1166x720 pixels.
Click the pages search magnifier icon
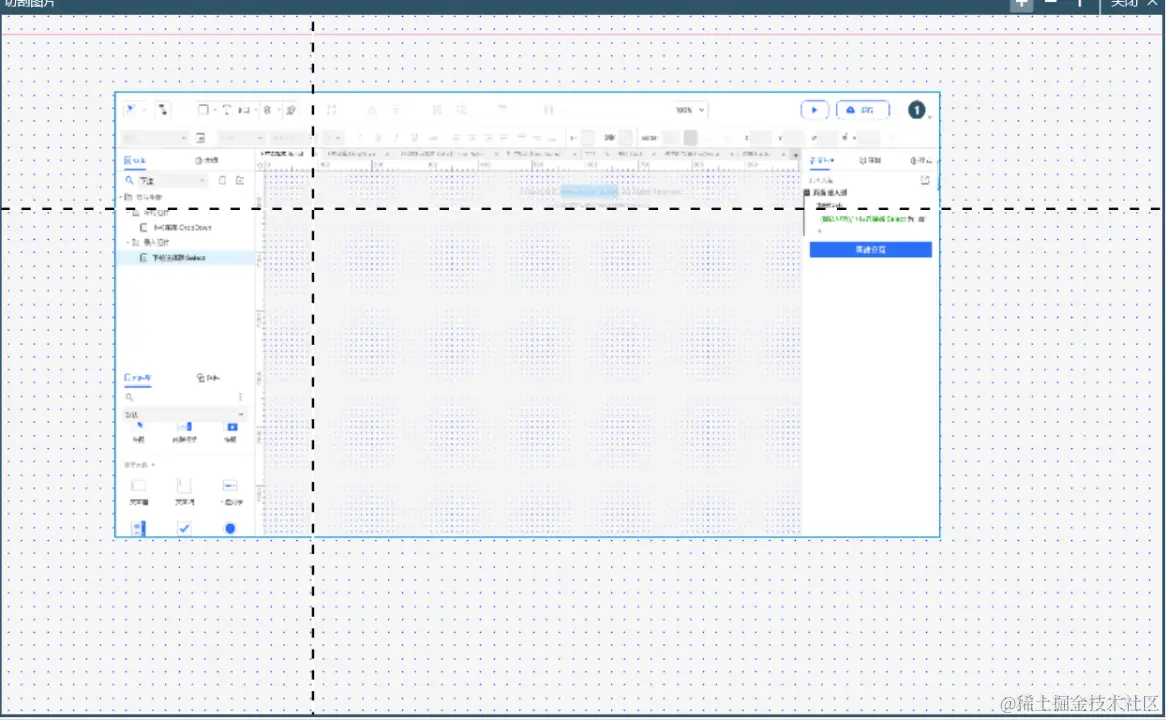point(129,180)
